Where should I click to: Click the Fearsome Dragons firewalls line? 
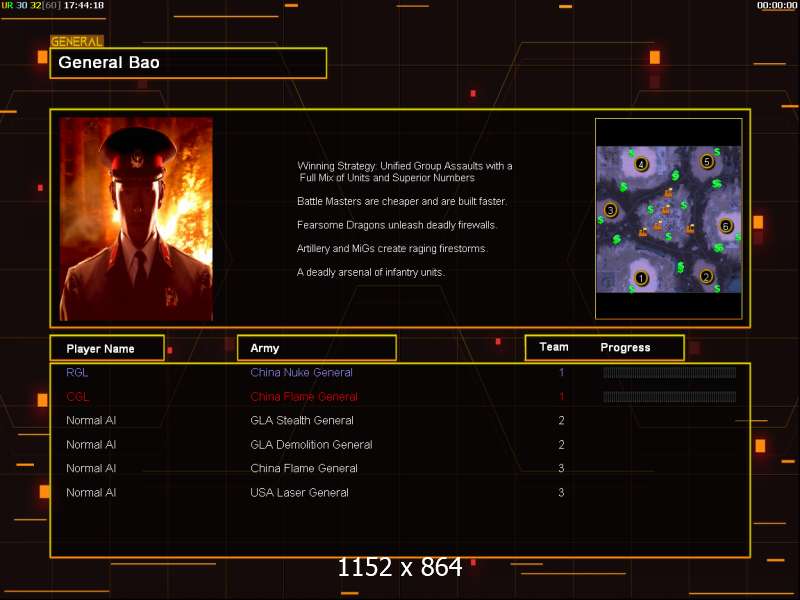[x=397, y=225]
